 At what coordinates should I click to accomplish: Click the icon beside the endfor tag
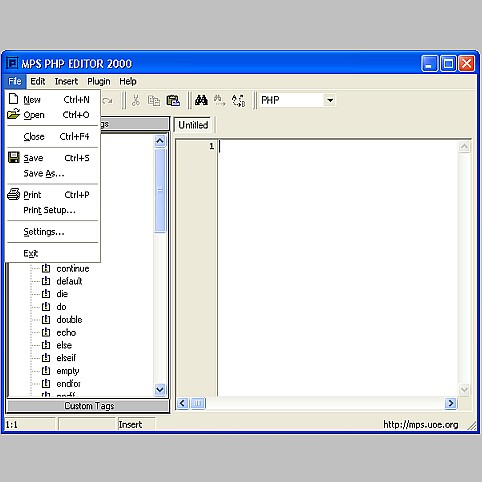pyautogui.click(x=46, y=384)
